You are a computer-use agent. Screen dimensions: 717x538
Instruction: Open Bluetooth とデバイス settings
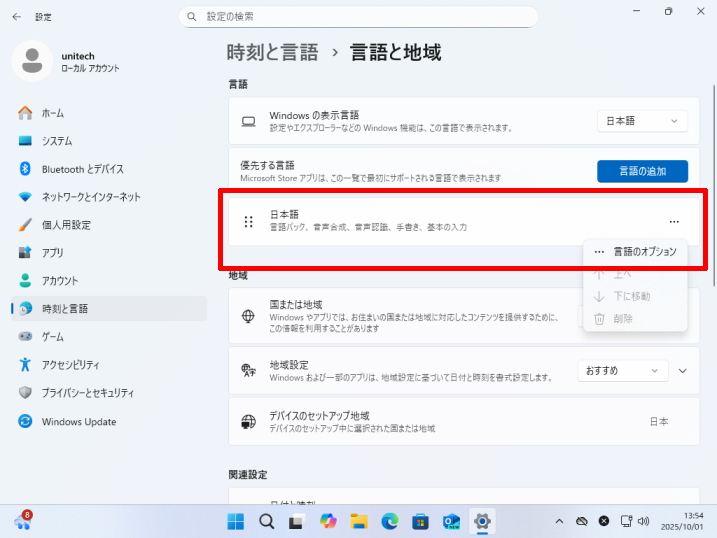pos(82,169)
